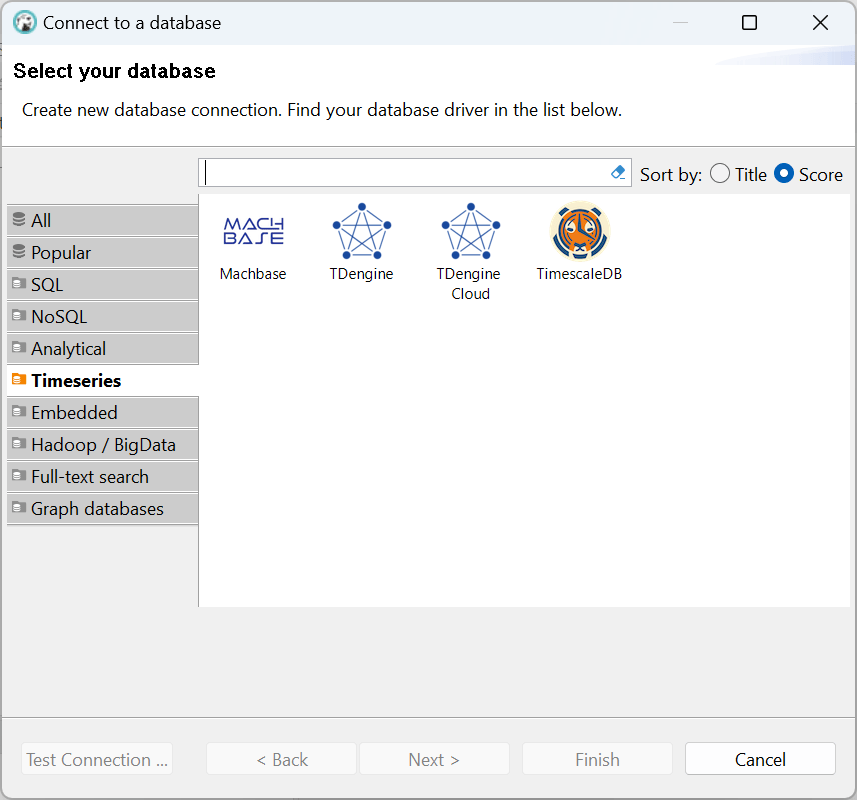Focus the driver search text field

click(405, 173)
